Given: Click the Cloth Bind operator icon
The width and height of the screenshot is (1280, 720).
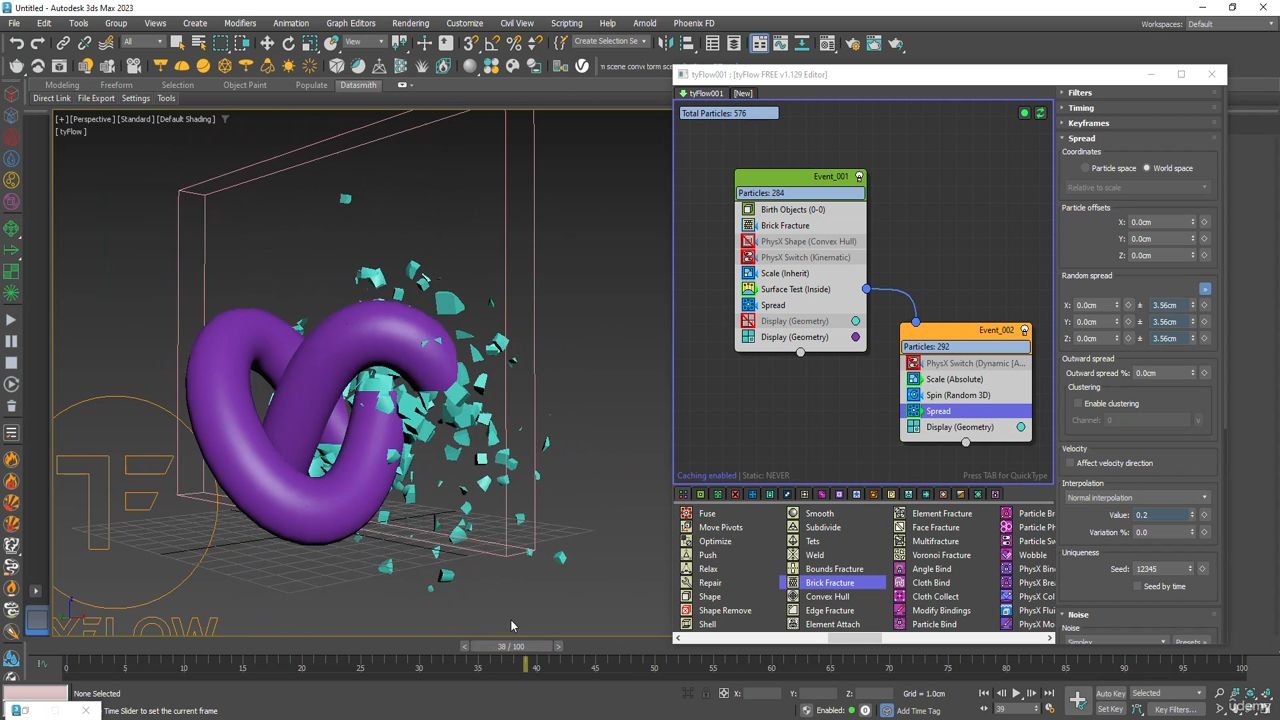Looking at the screenshot, I should pyautogui.click(x=900, y=583).
